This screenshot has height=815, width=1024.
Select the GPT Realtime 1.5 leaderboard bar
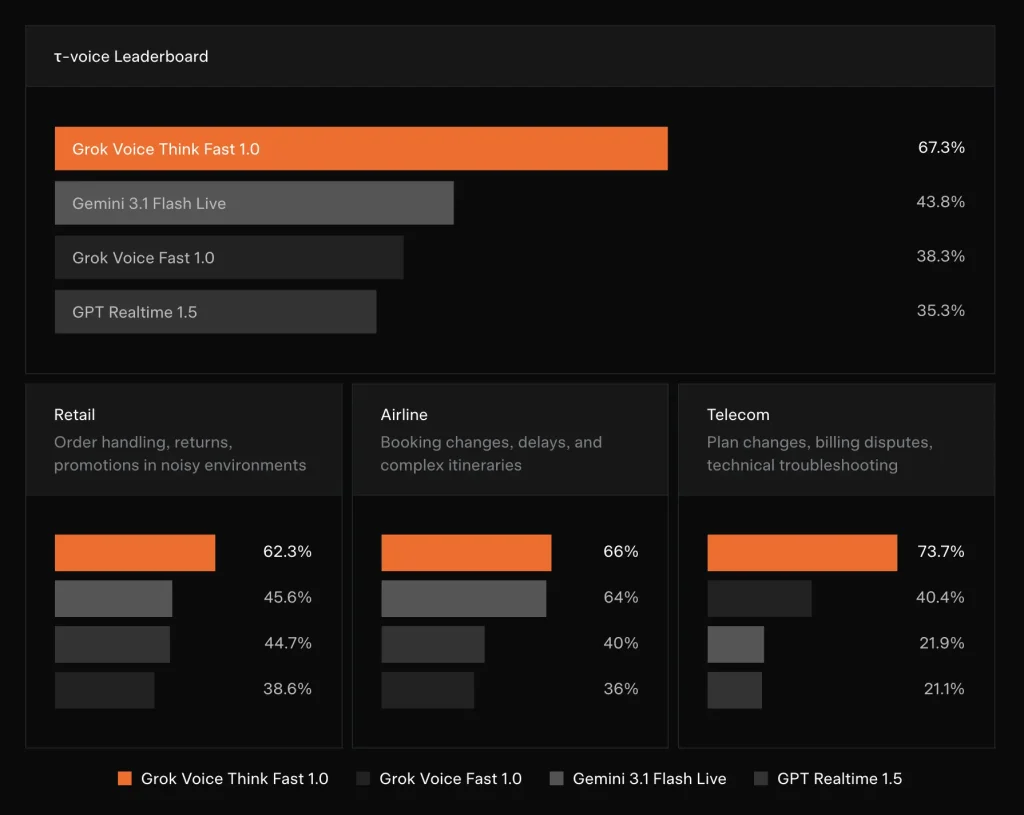click(x=215, y=312)
